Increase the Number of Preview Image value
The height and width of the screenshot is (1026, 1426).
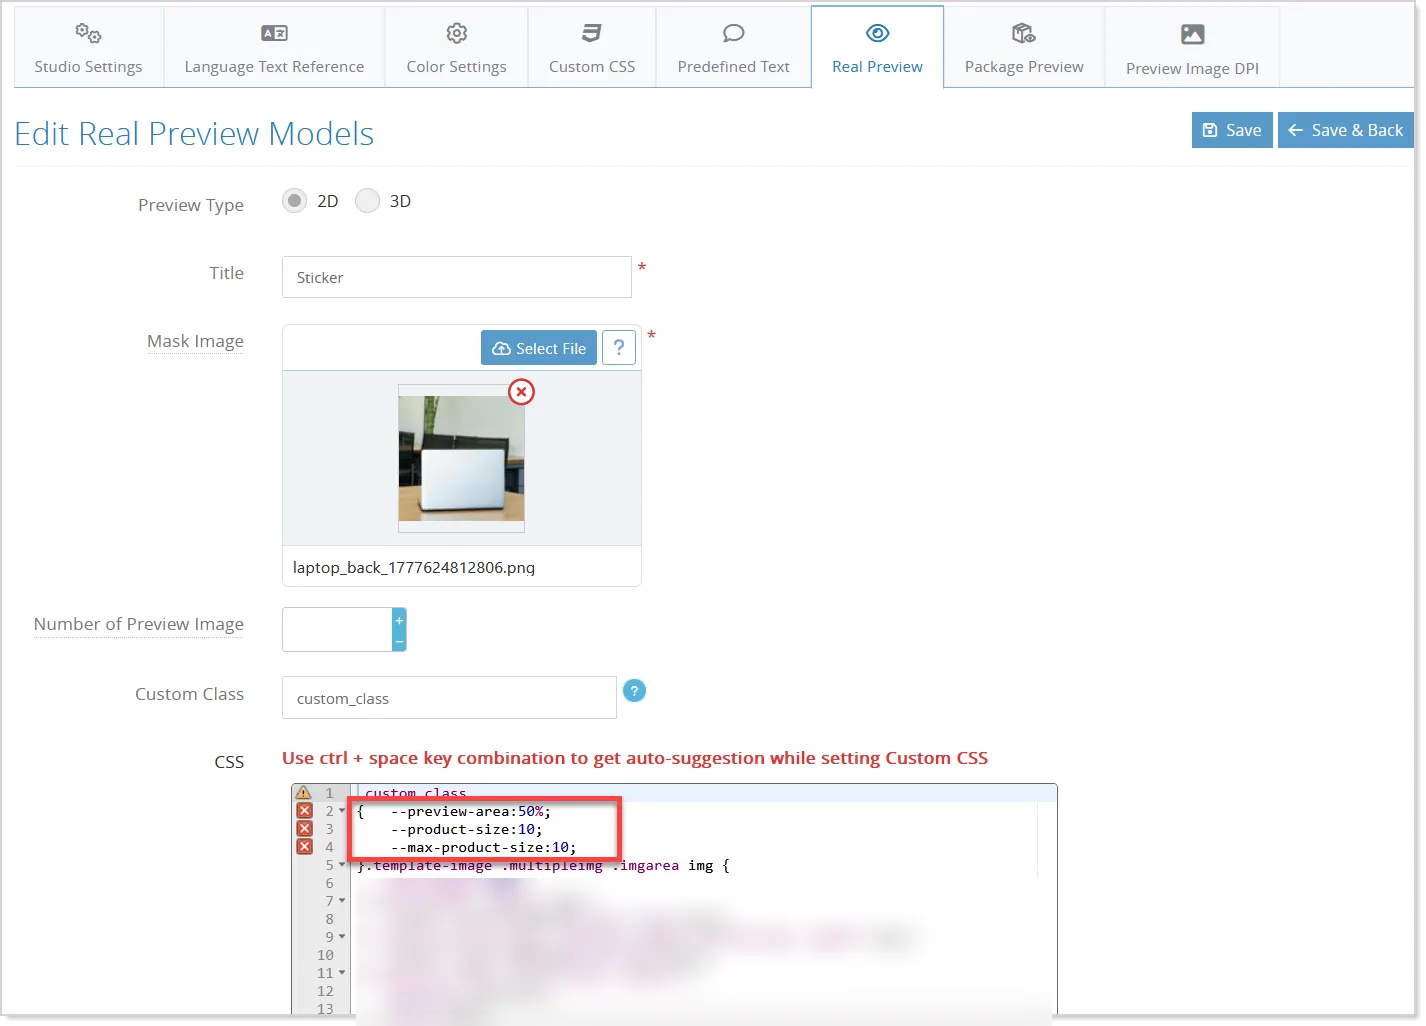[399, 620]
